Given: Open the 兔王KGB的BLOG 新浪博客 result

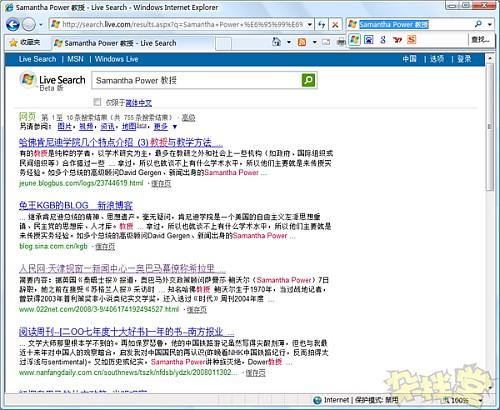Looking at the screenshot, I should (x=76, y=205).
